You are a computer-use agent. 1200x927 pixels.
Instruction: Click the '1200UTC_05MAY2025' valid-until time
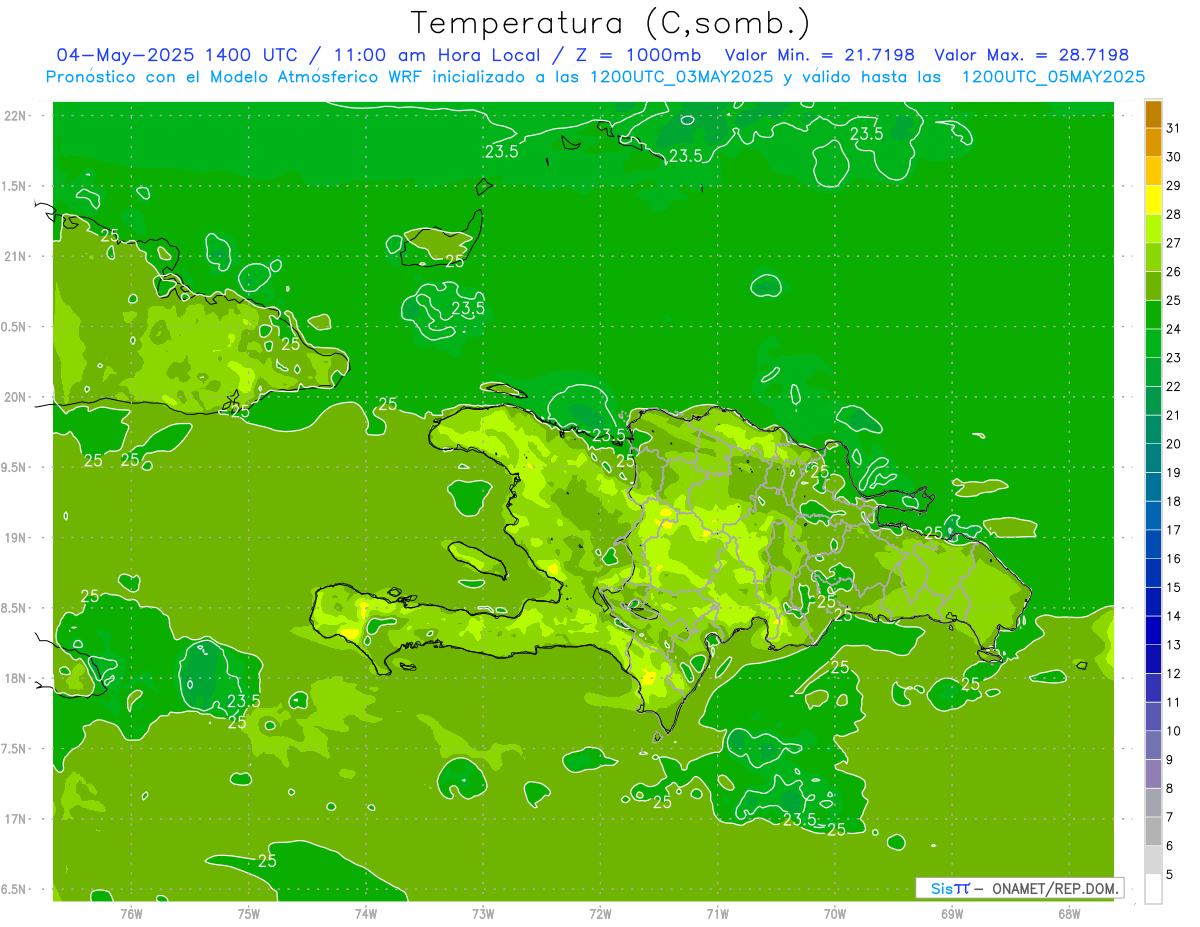1053,77
